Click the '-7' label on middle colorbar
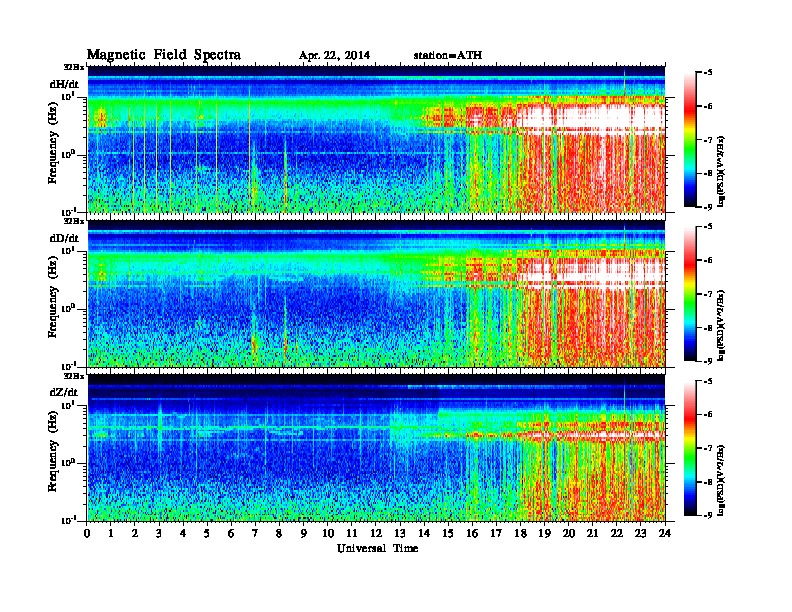The image size is (792, 612). (x=708, y=294)
